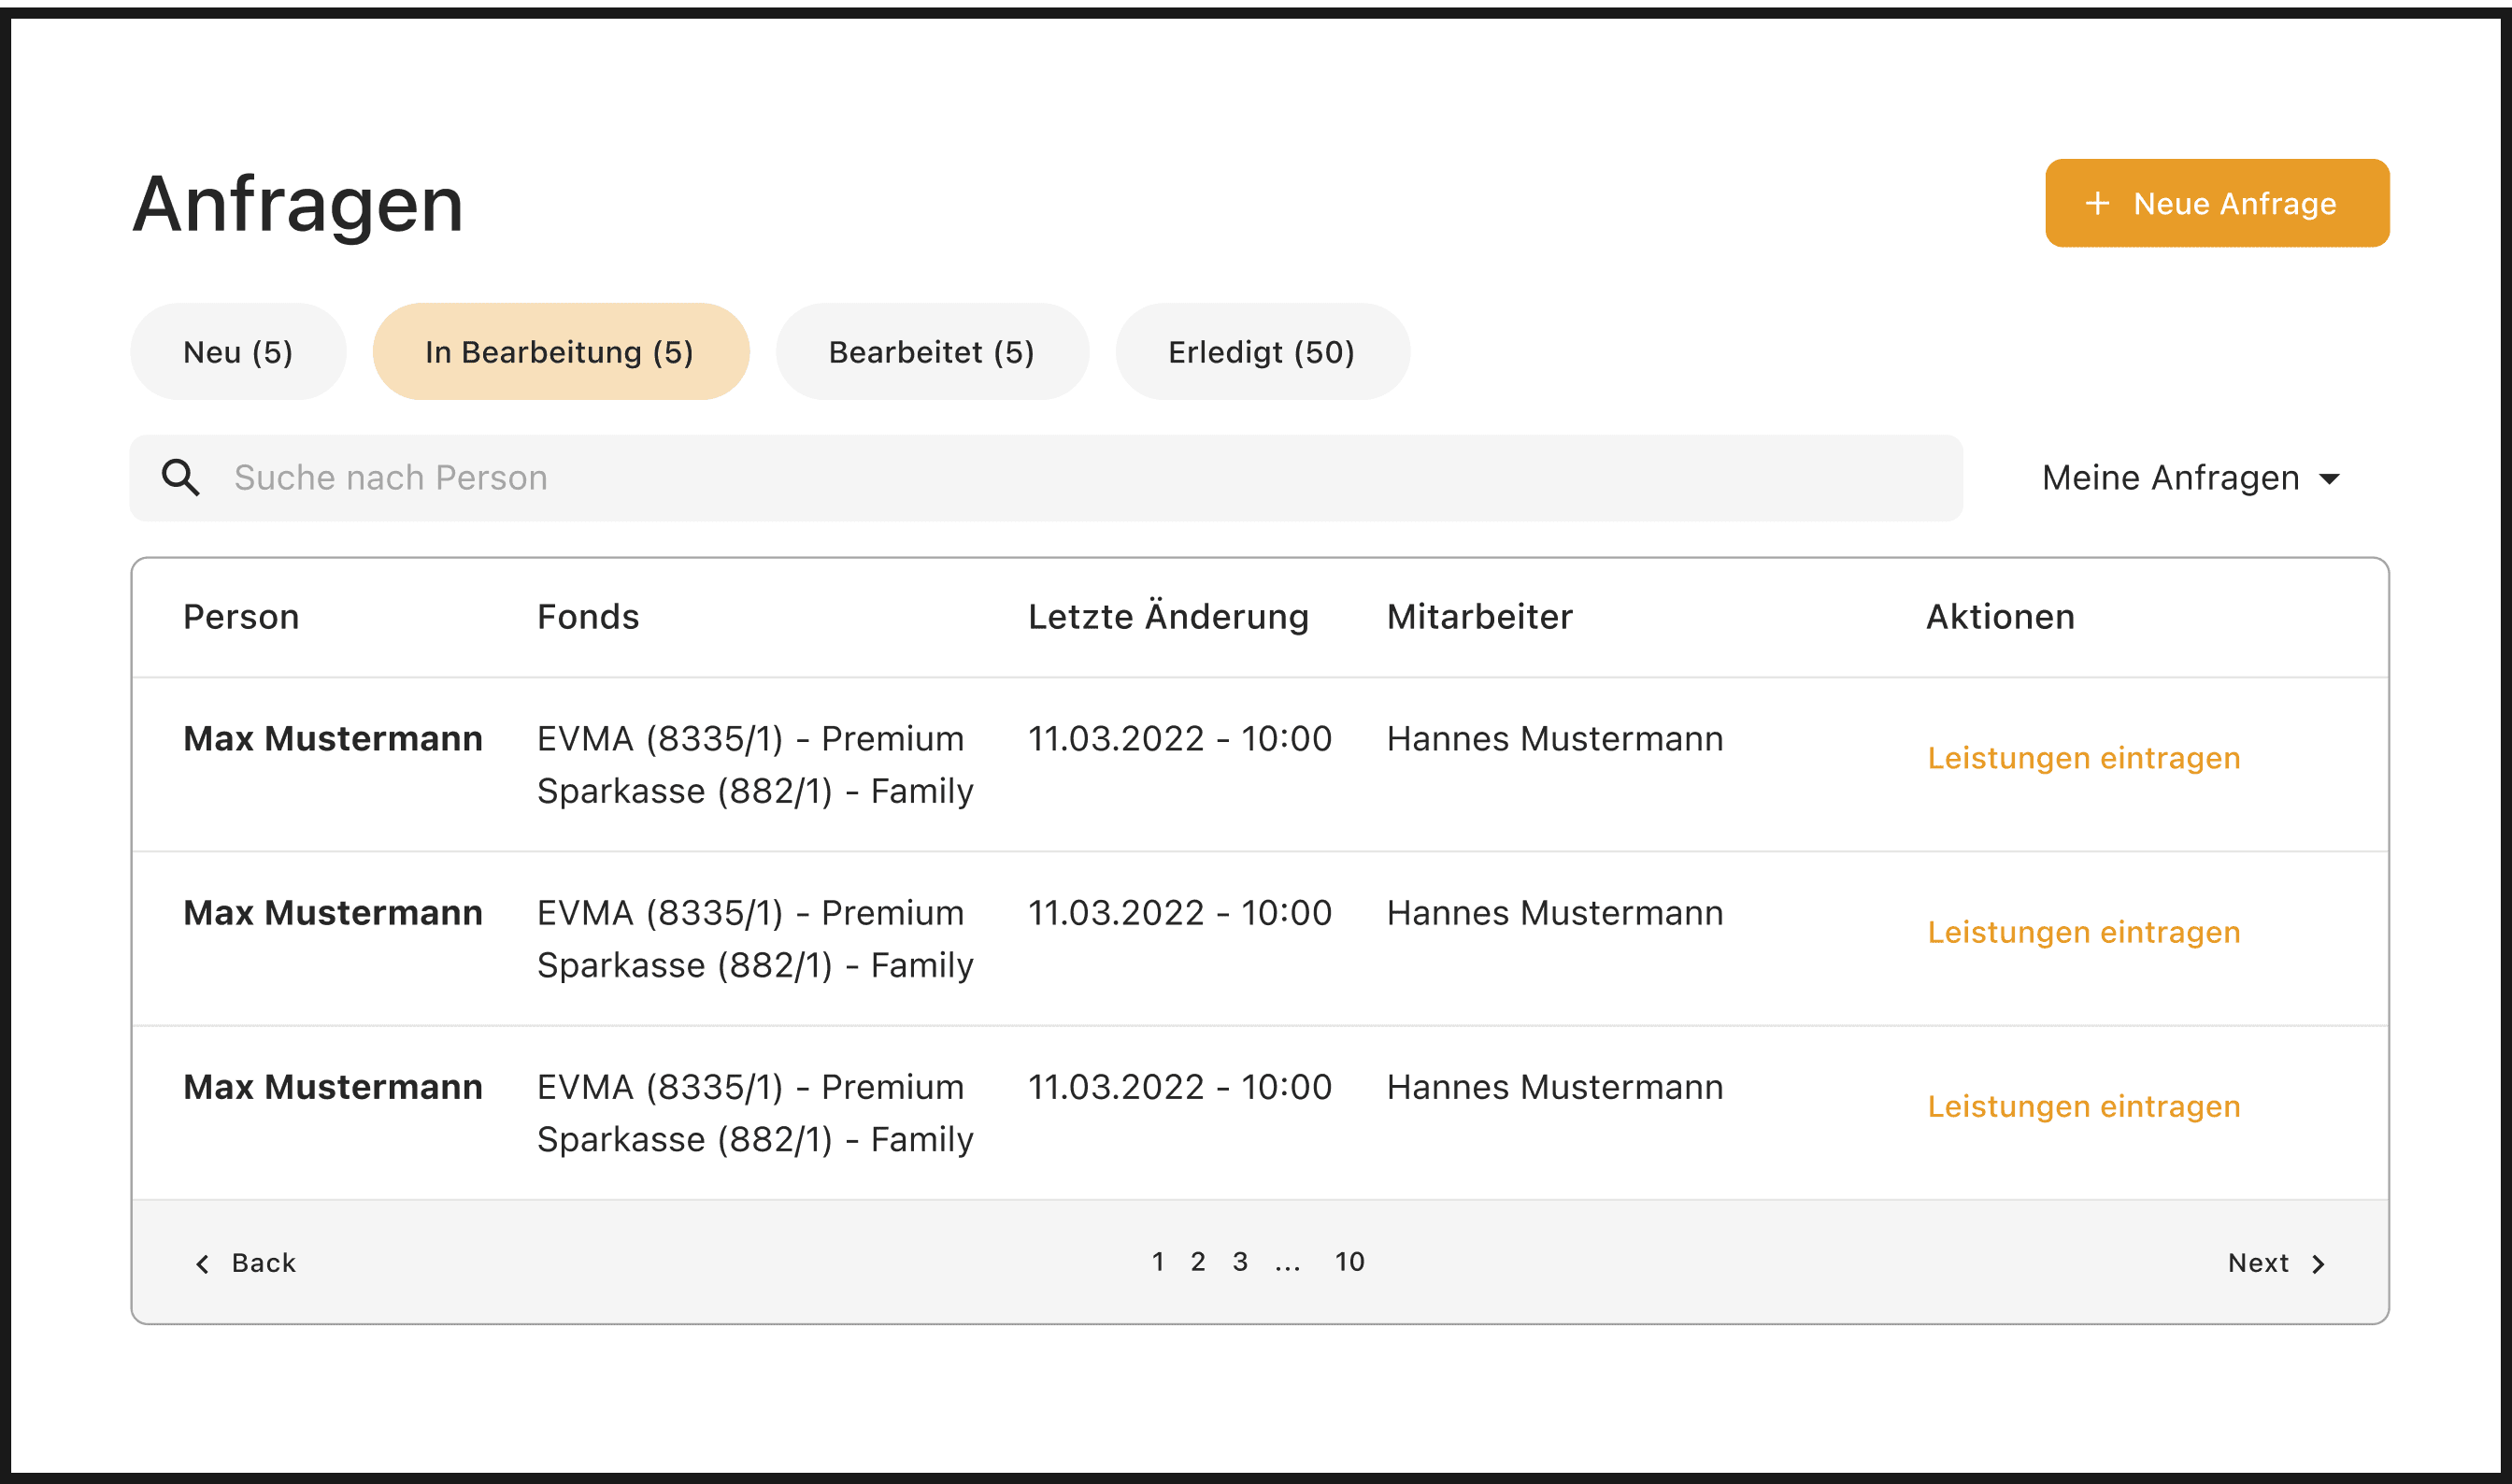The height and width of the screenshot is (1484, 2512).
Task: Click second row Leistungen eintragen link
Action: [2083, 932]
